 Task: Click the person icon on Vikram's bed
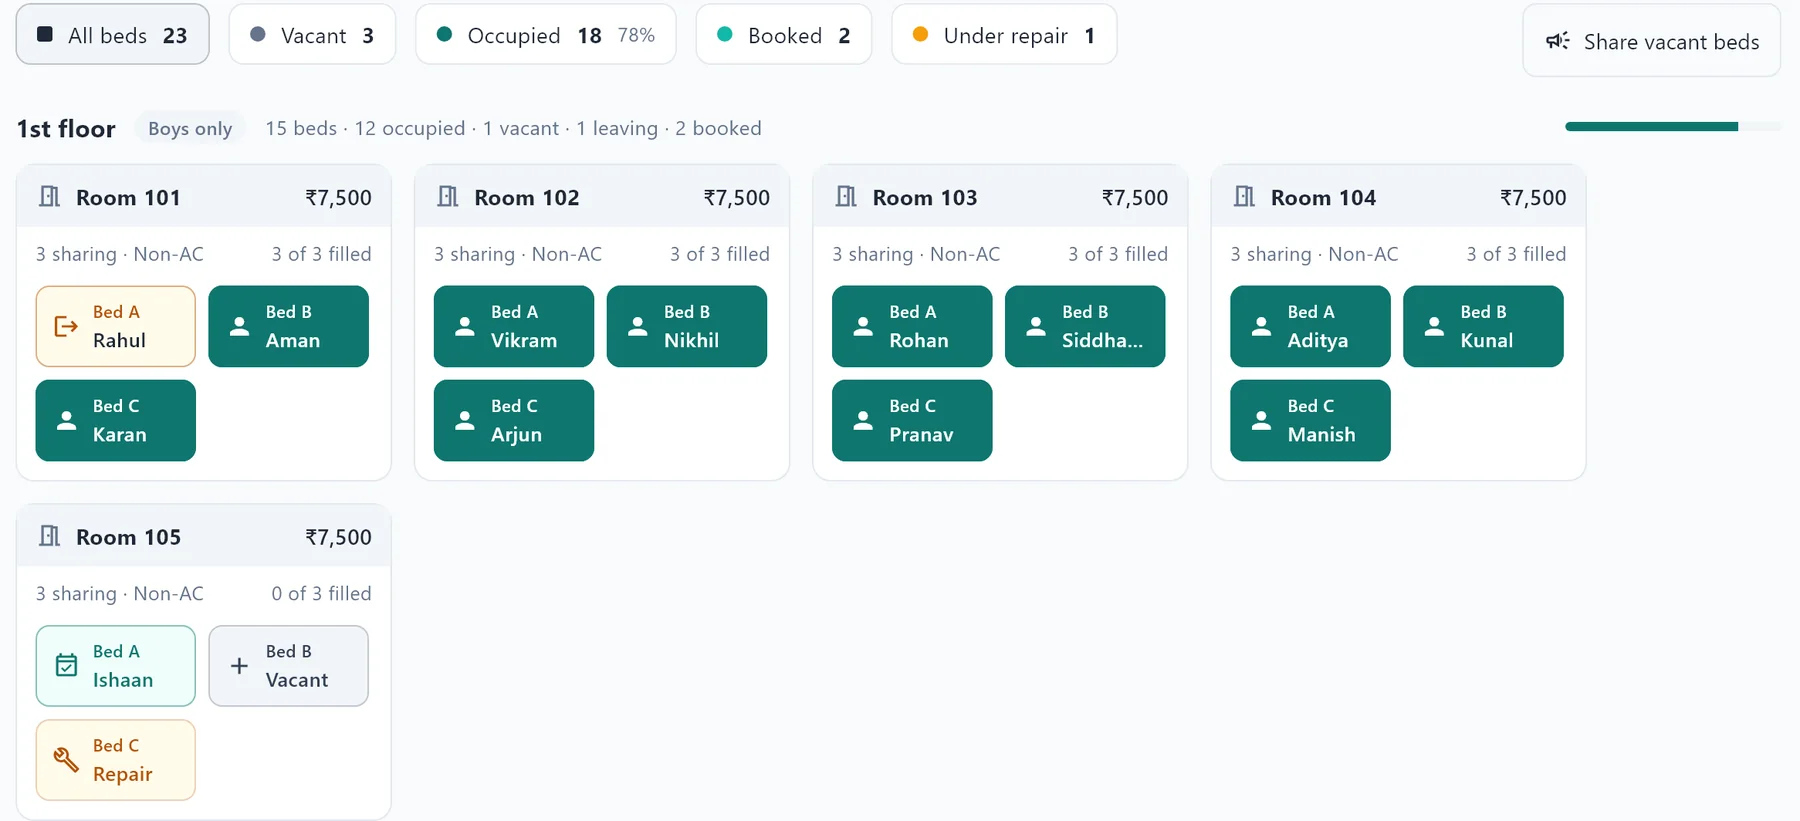click(465, 326)
